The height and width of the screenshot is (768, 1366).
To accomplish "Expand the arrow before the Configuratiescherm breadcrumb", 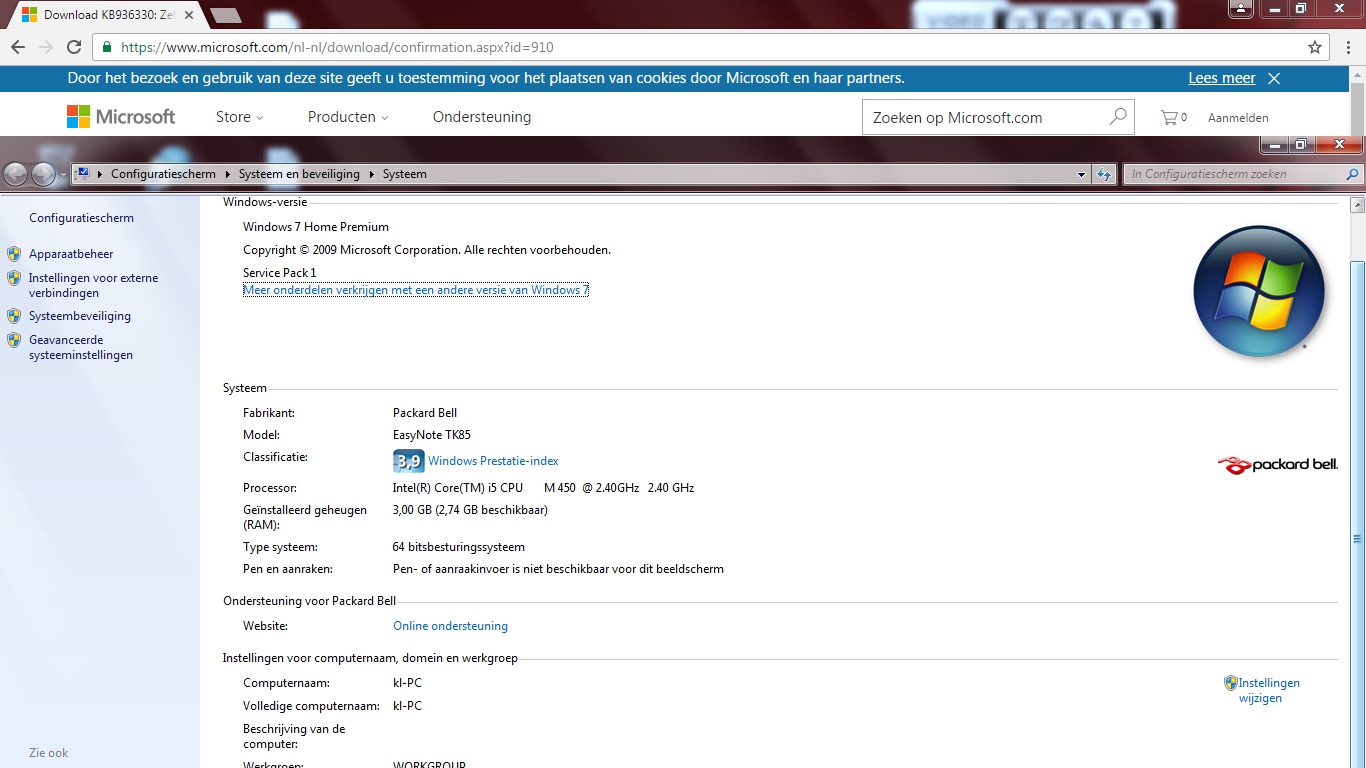I will coord(100,174).
